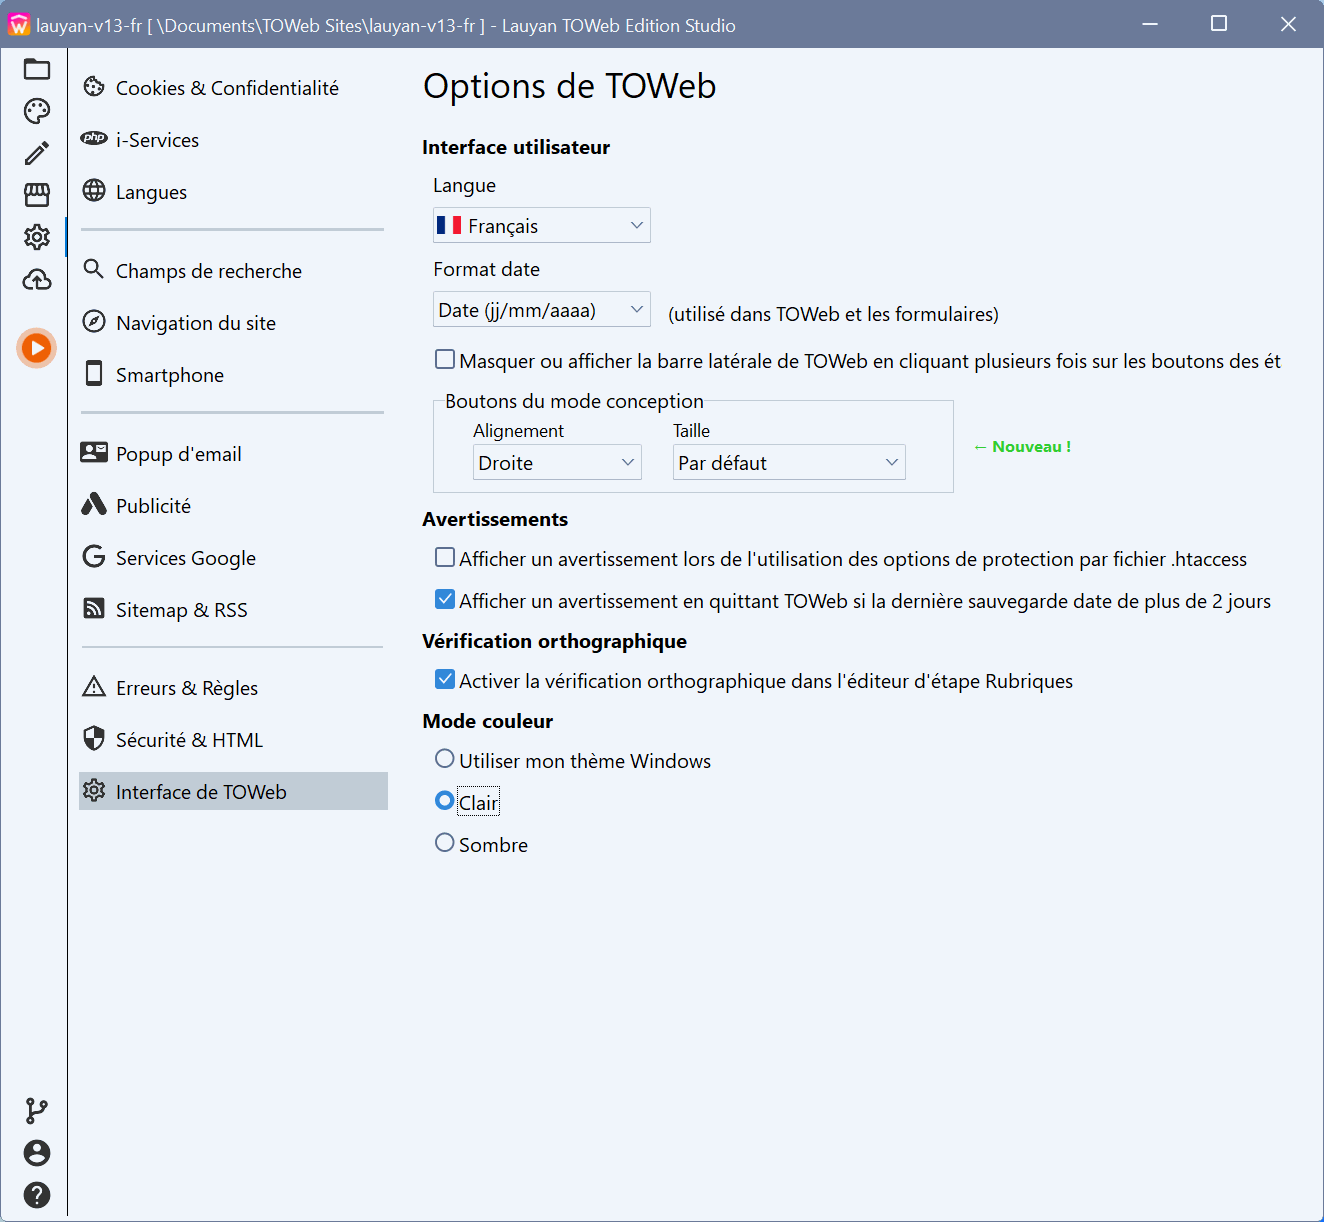Viewport: 1324px width, 1222px height.
Task: Open the cloud publishing panel
Action: click(x=36, y=280)
